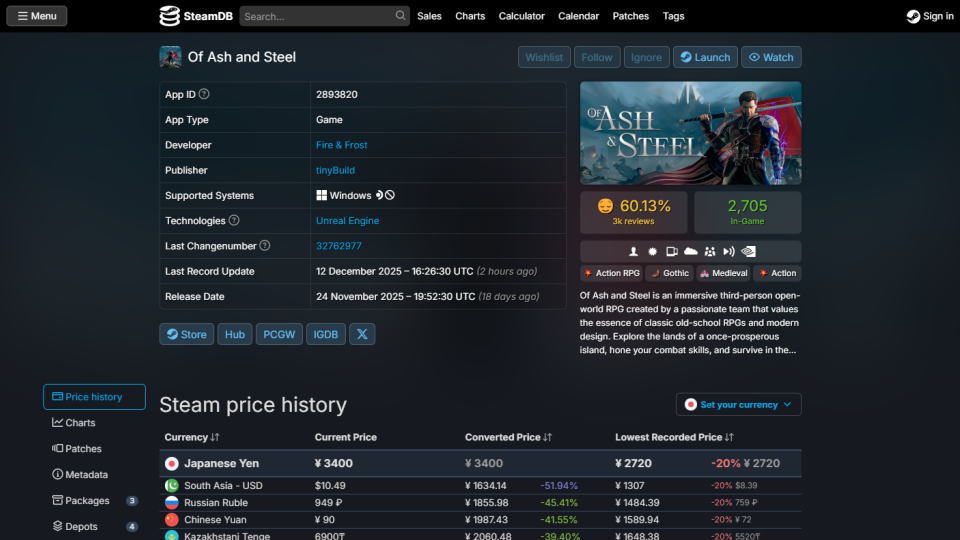Toggle Ignore for this game
Image resolution: width=960 pixels, height=540 pixels.
click(646, 57)
